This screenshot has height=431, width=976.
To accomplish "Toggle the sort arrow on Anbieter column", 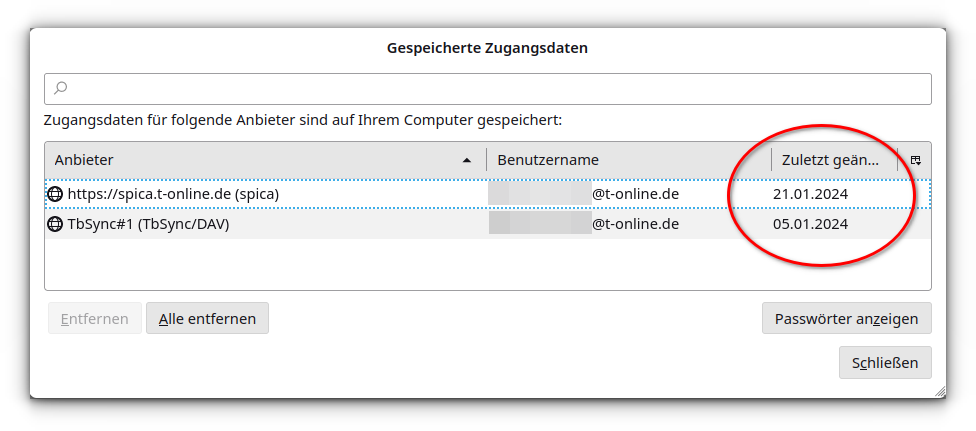I will click(x=467, y=160).
